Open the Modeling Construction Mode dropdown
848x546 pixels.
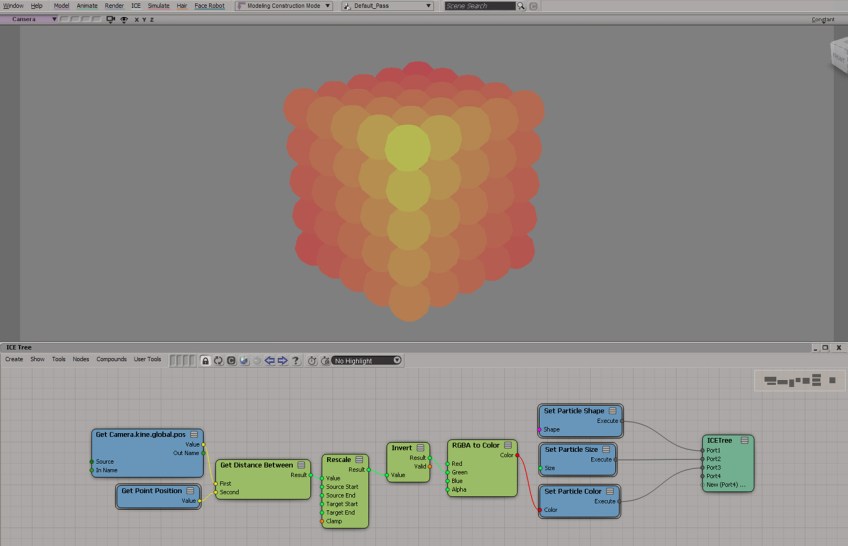(285, 6)
